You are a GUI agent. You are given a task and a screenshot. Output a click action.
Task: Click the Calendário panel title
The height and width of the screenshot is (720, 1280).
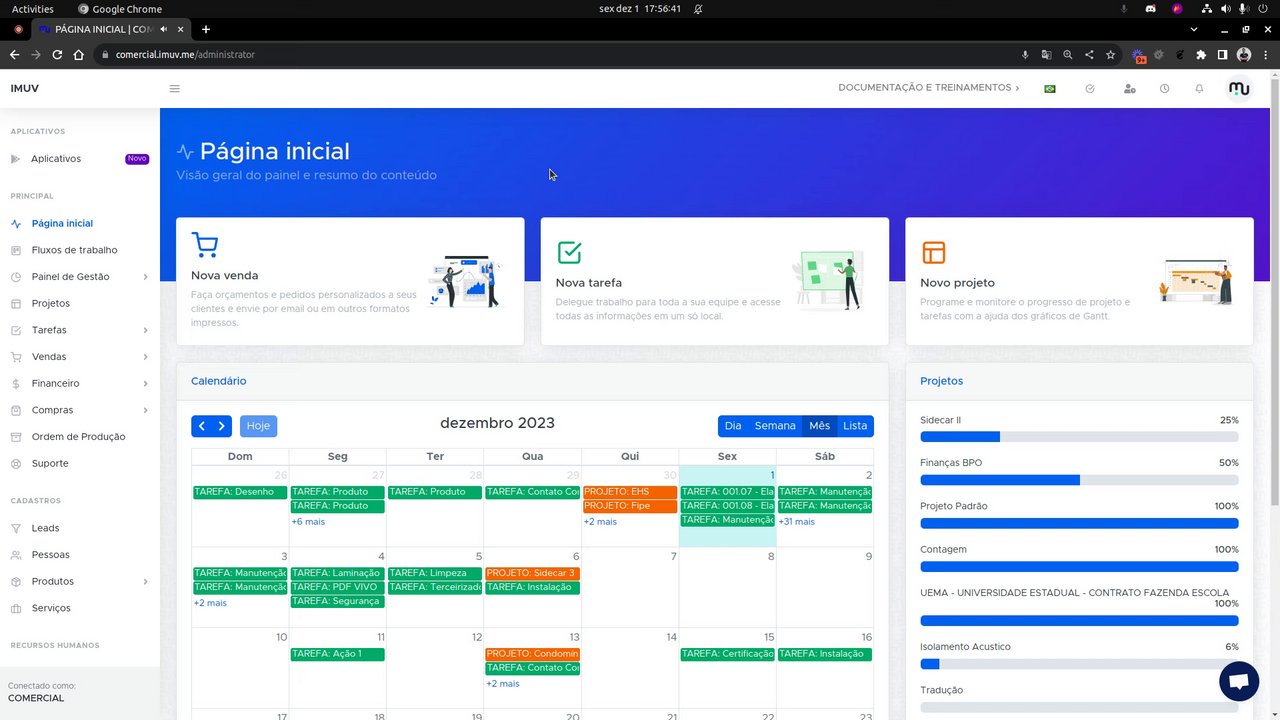(218, 381)
